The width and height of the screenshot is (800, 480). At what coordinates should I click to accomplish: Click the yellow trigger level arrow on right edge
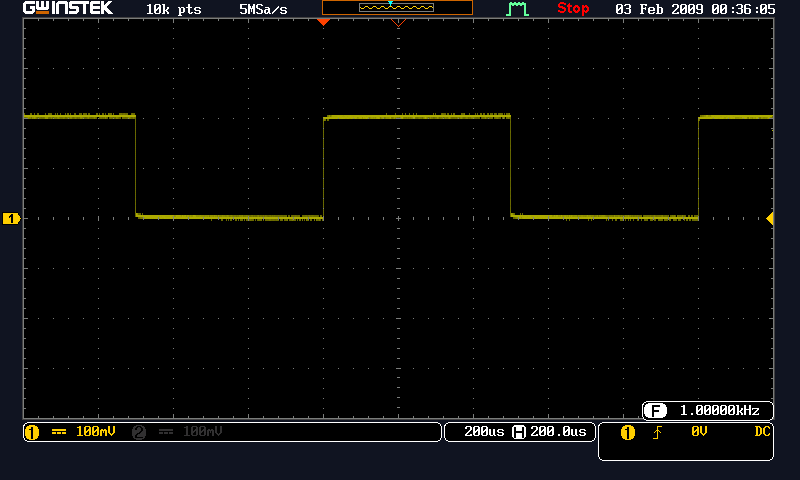point(769,218)
